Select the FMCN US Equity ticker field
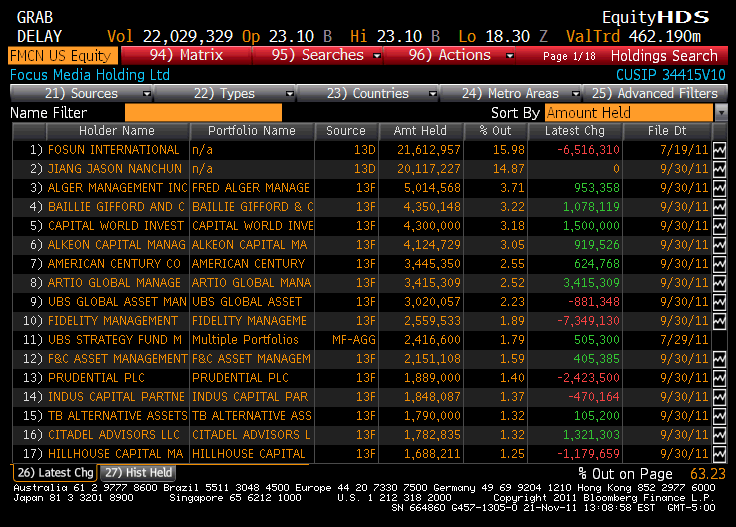 62,56
